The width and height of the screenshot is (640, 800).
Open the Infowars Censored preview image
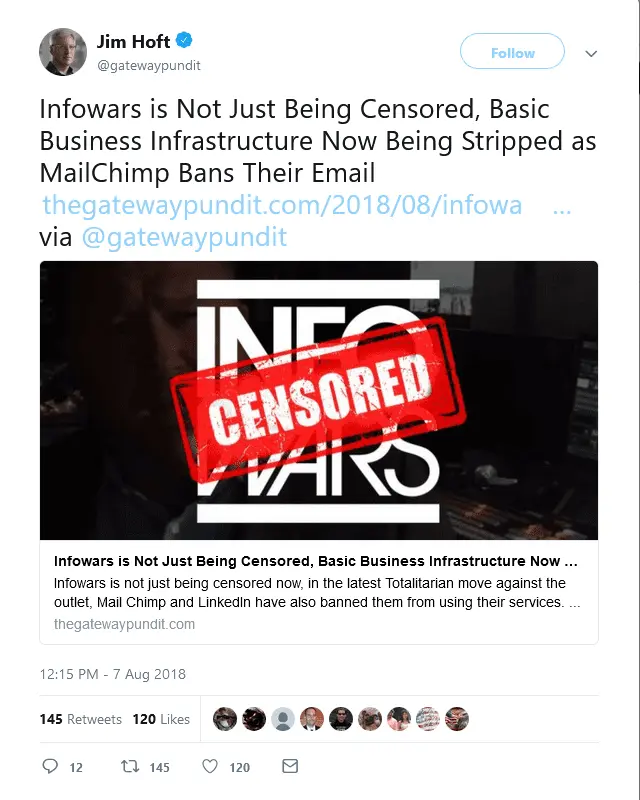[319, 401]
